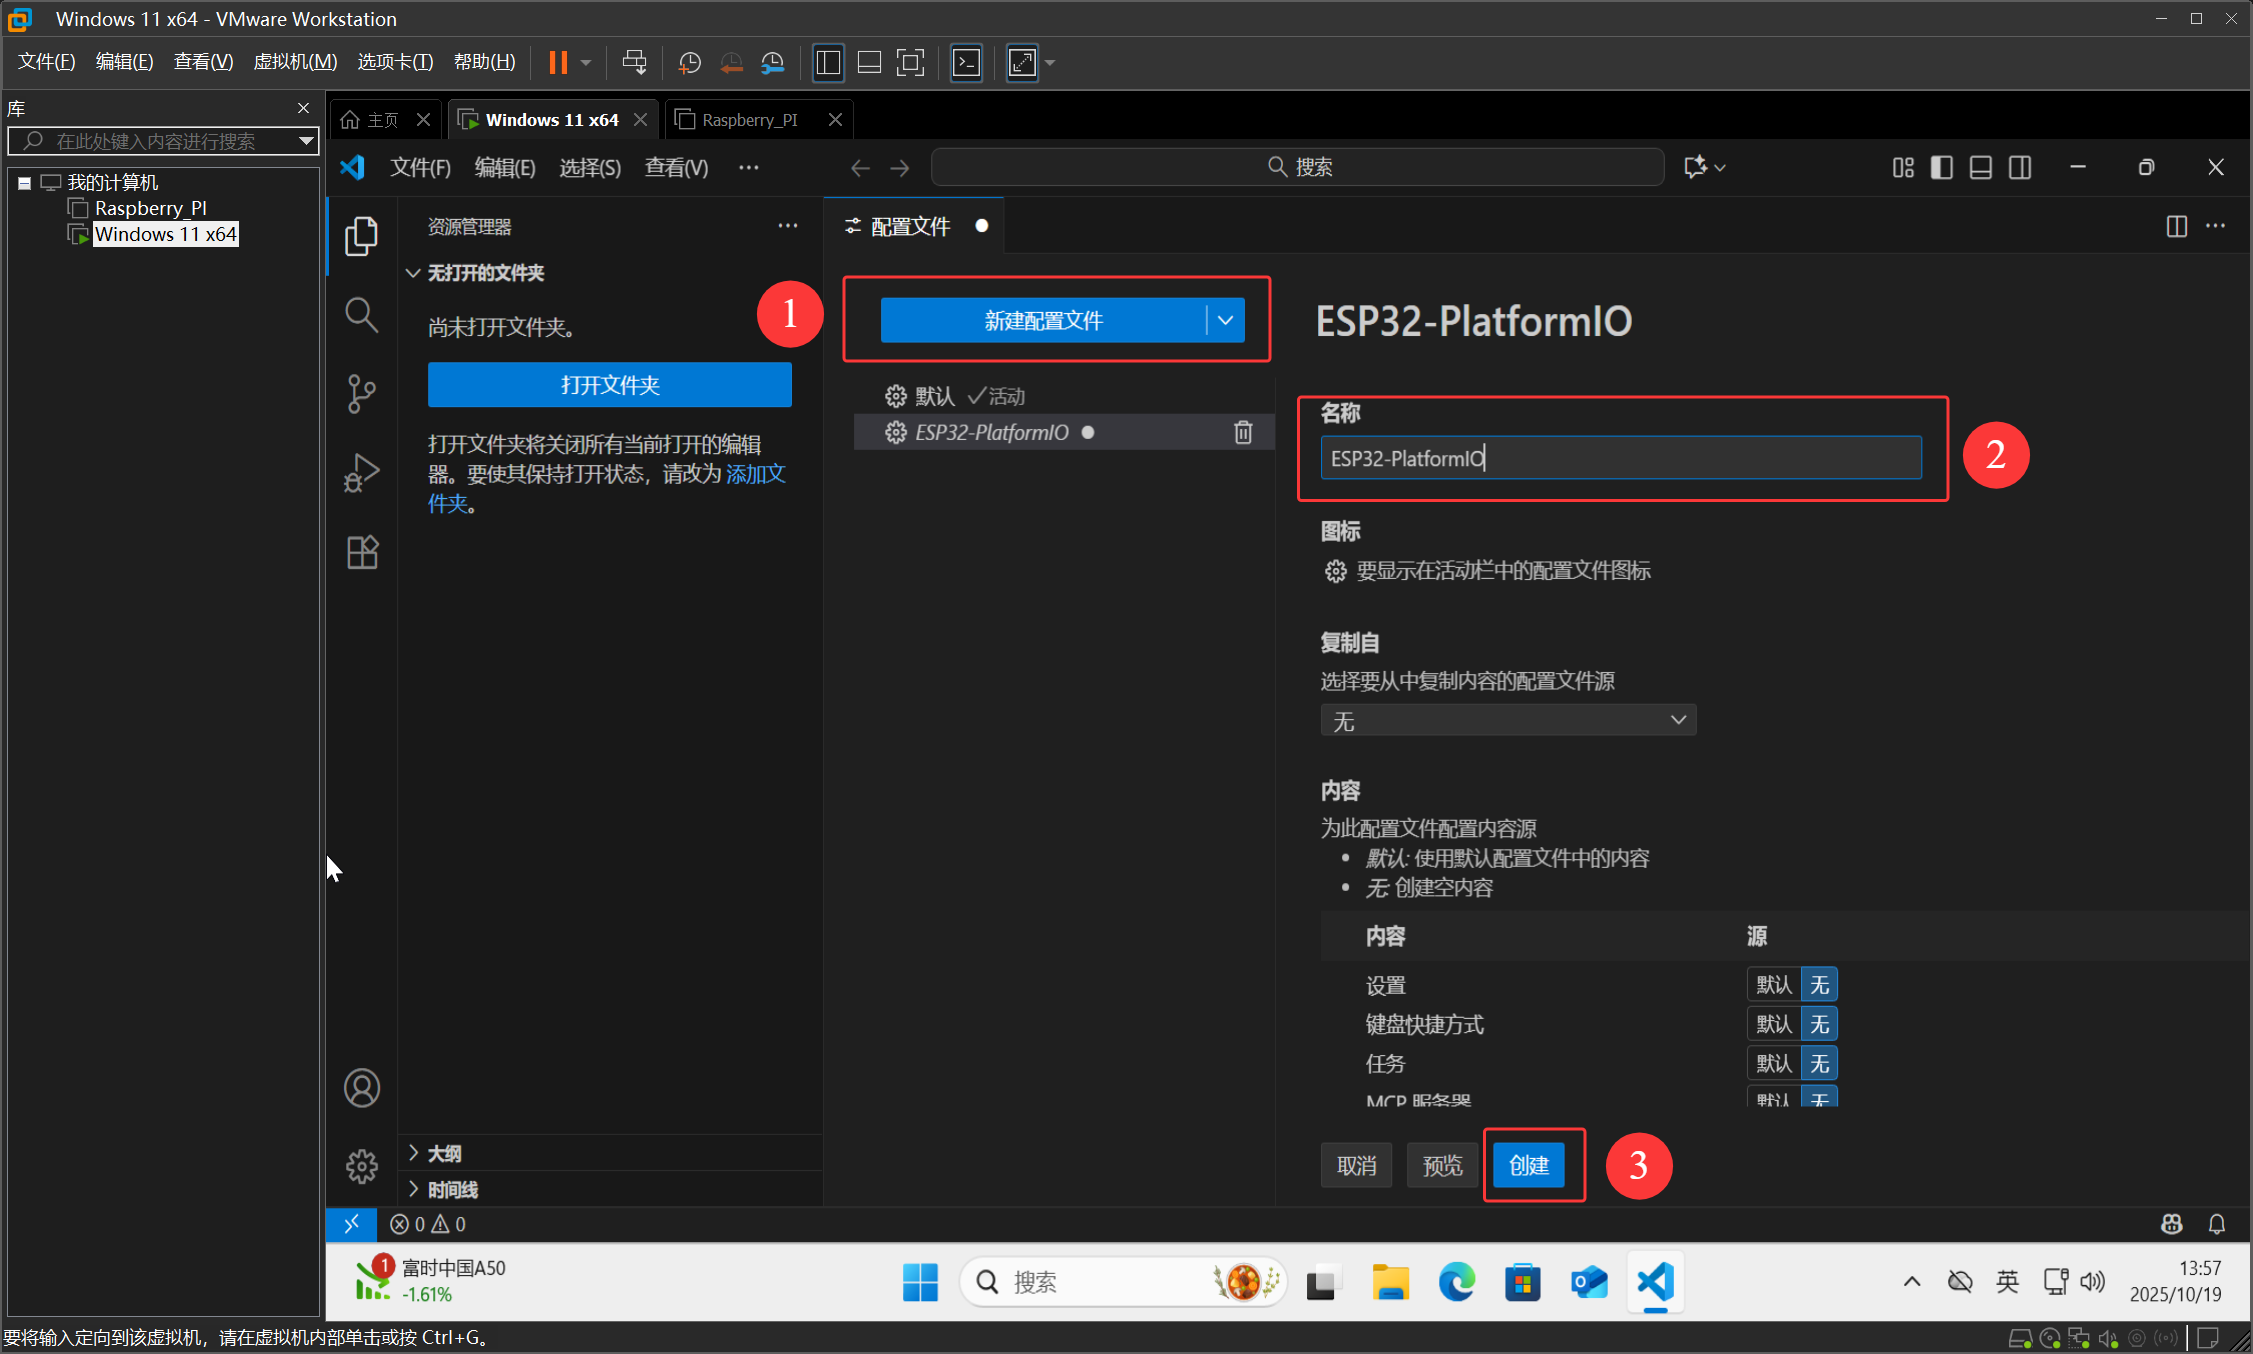
Task: Collapse the 无打开的文件夹 section
Action: 413,273
